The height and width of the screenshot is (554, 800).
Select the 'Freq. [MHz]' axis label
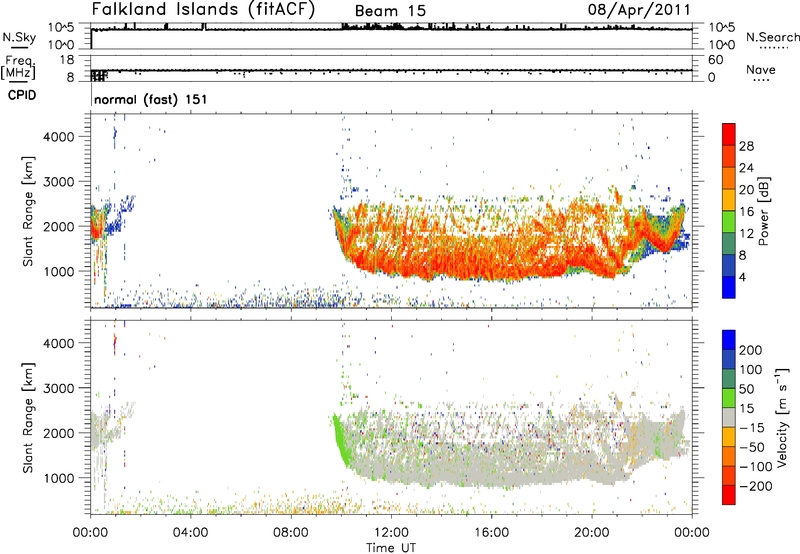coord(18,67)
